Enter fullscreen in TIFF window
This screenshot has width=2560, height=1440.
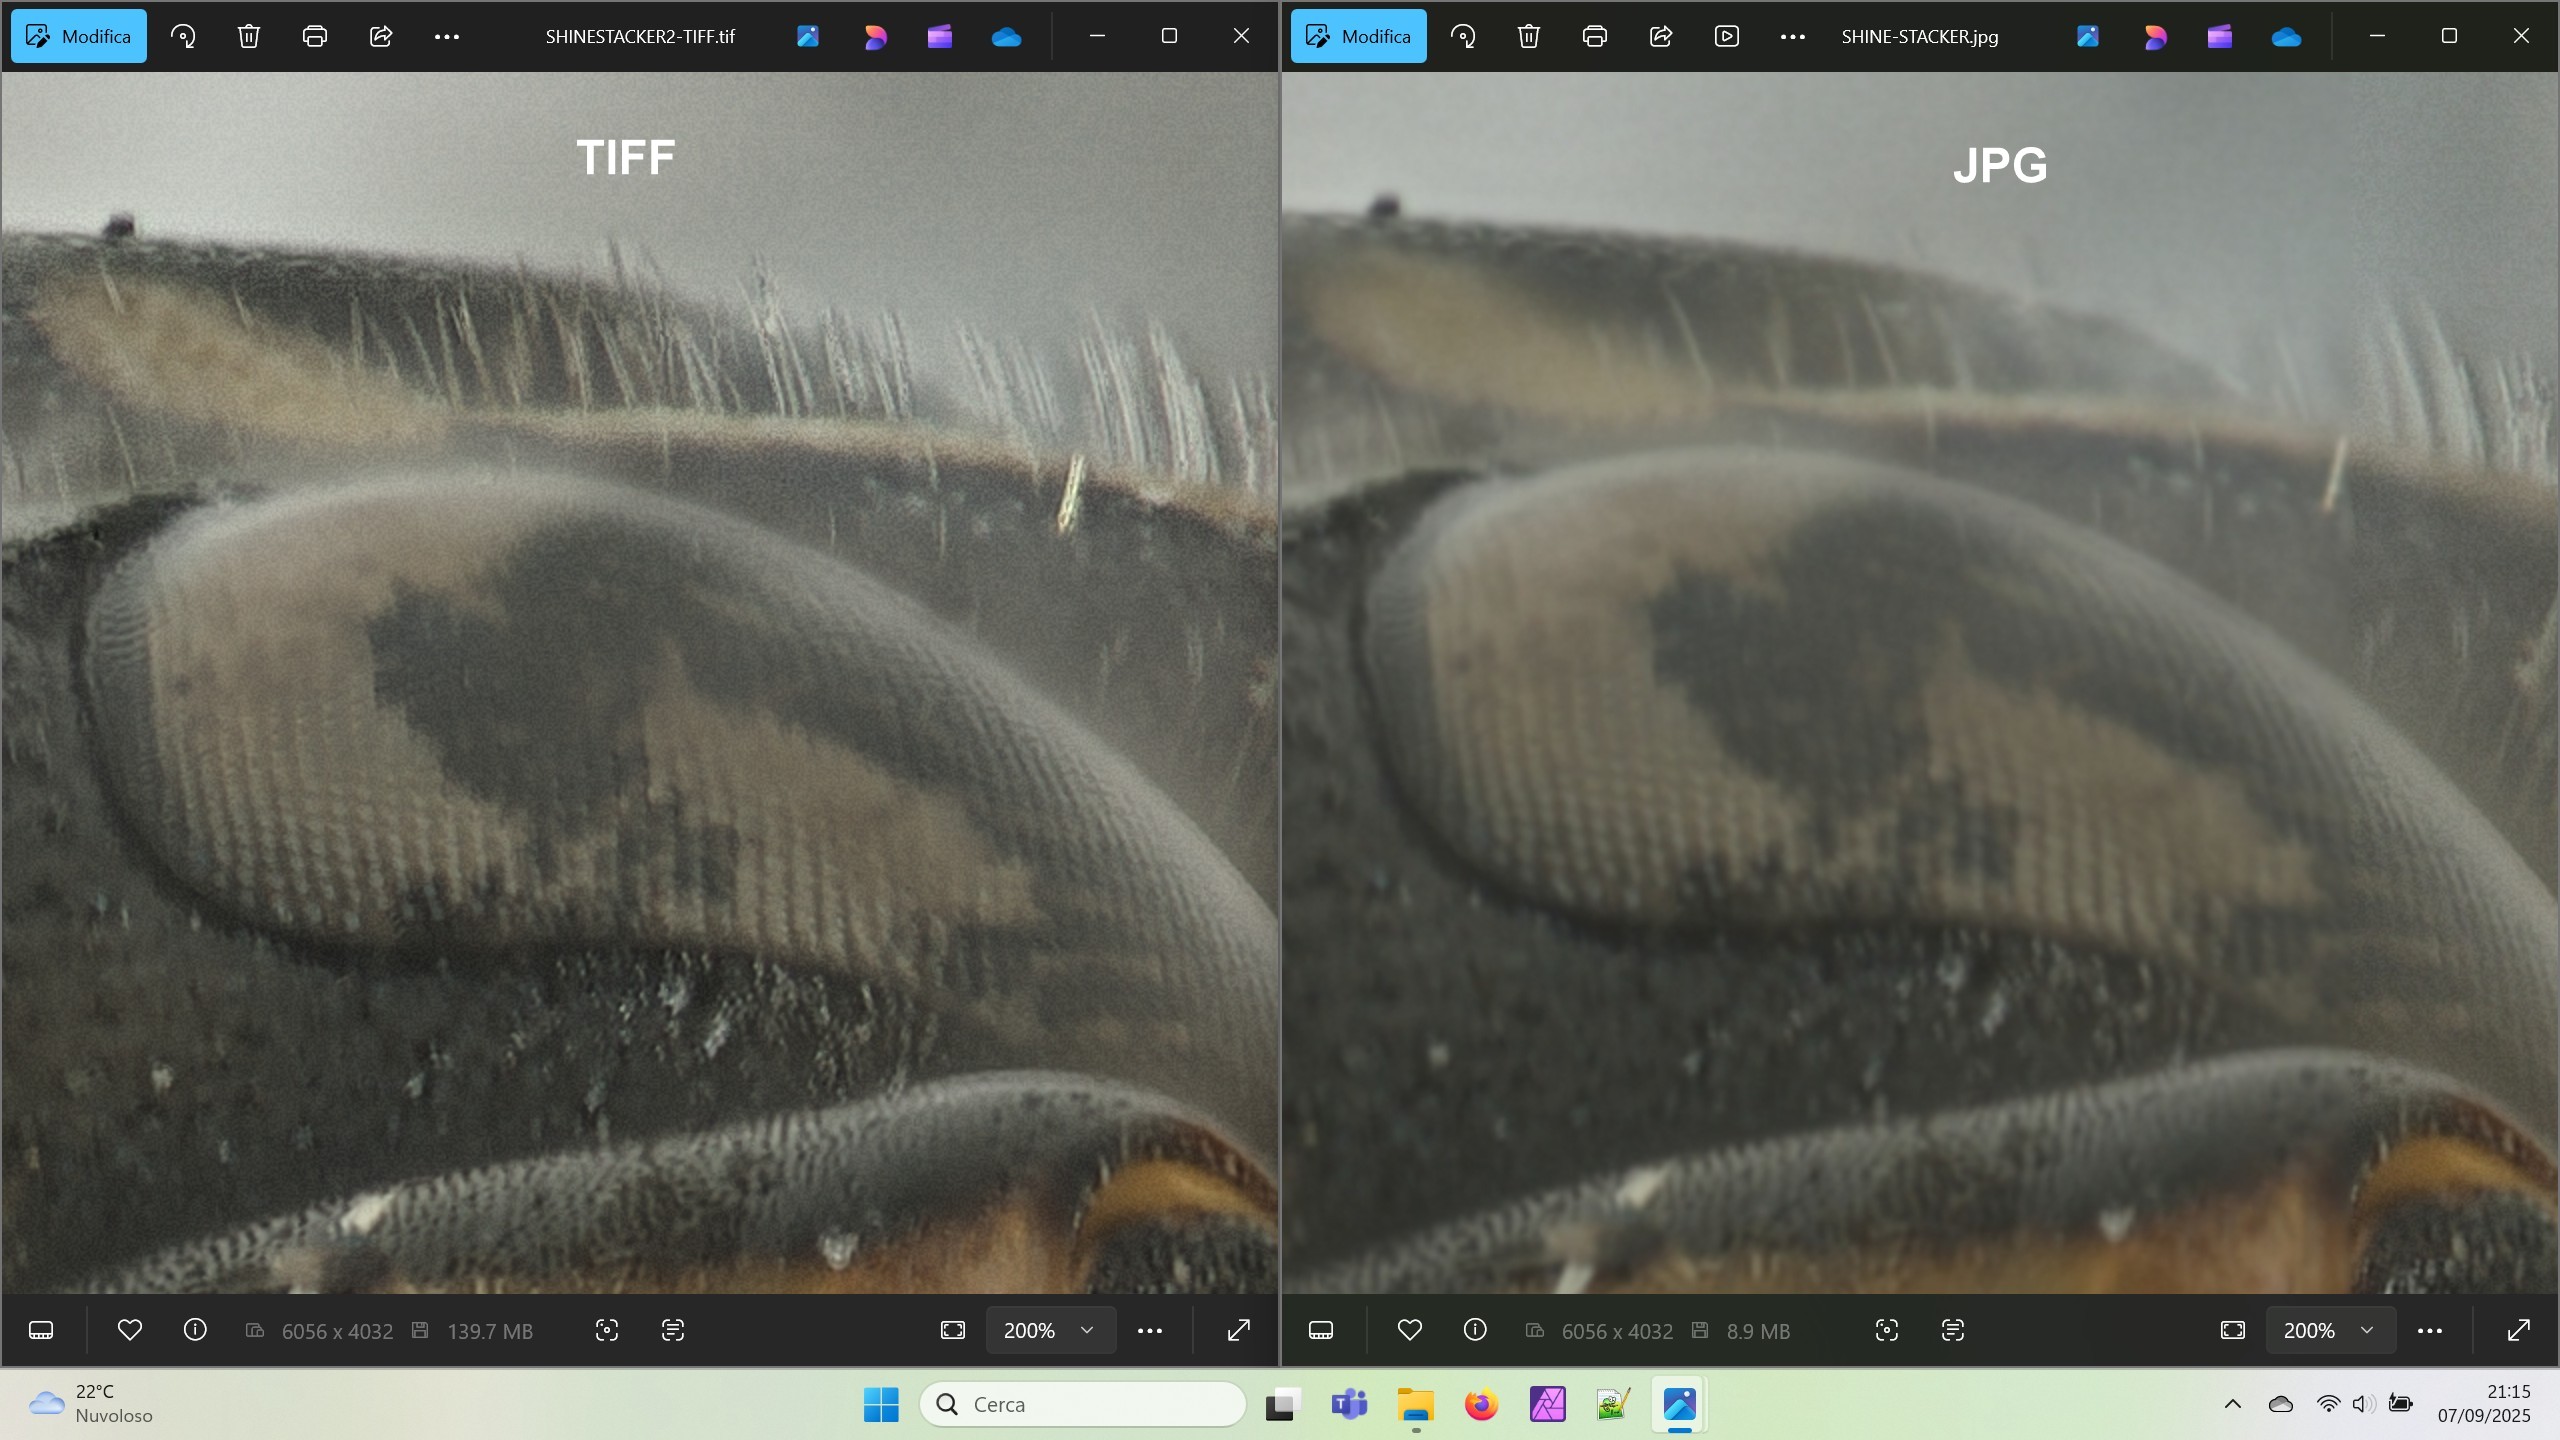pos(1239,1330)
